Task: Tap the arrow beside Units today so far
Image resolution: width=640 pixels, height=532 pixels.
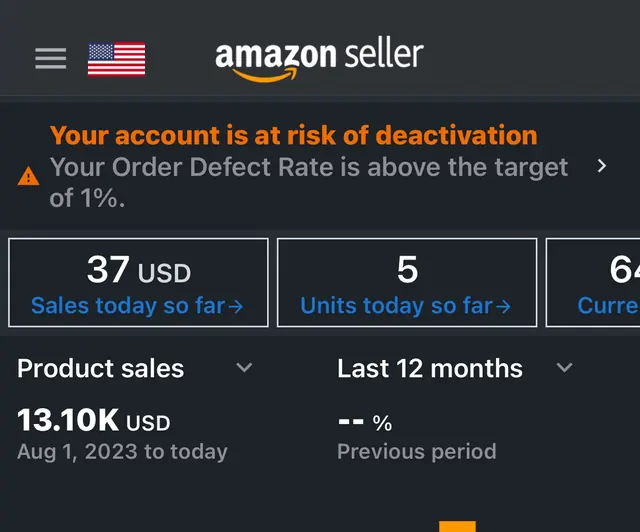Action: [503, 306]
